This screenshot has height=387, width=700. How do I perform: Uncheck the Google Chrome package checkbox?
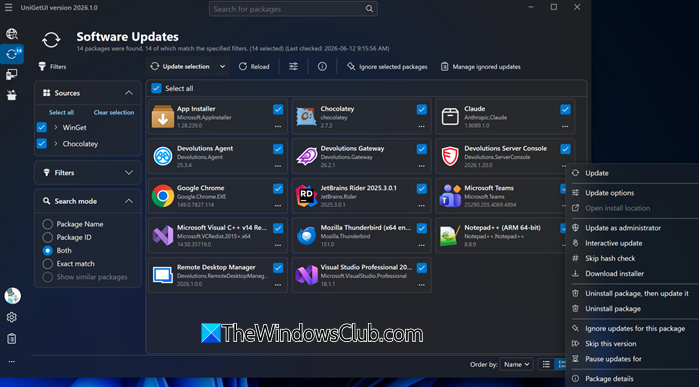[278, 189]
